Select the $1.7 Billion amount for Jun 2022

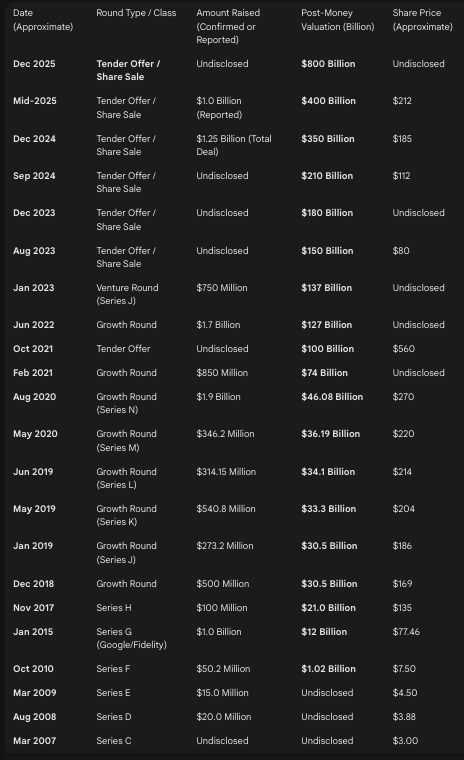218,325
